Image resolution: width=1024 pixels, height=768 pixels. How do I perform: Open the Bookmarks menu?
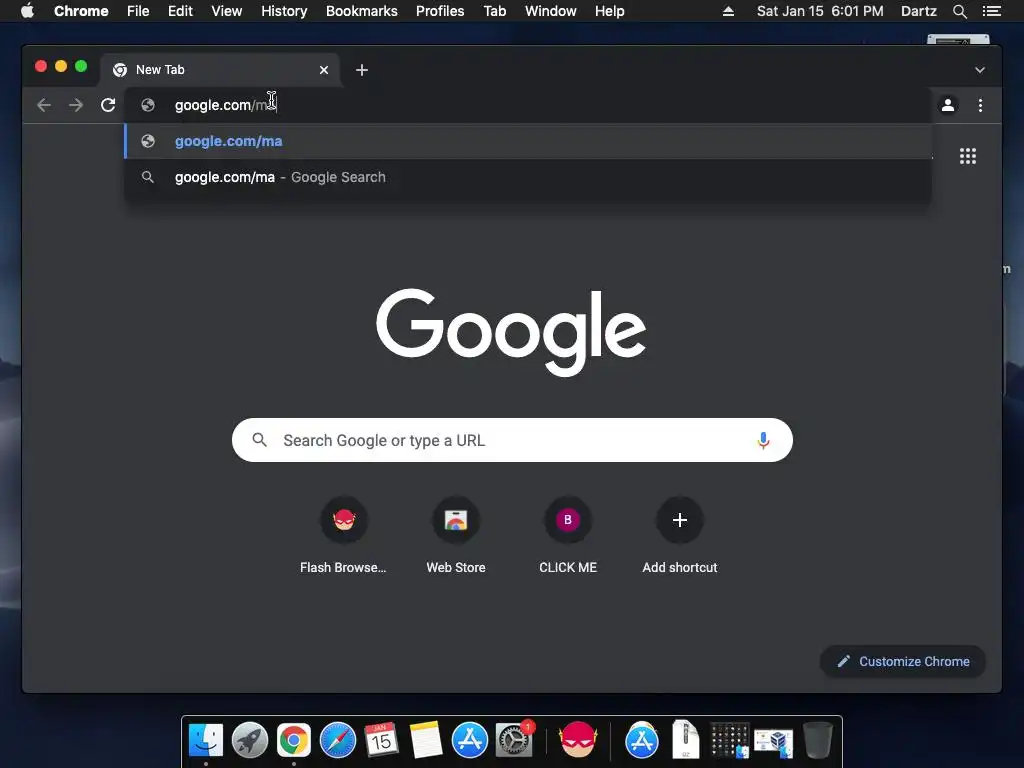coord(362,11)
